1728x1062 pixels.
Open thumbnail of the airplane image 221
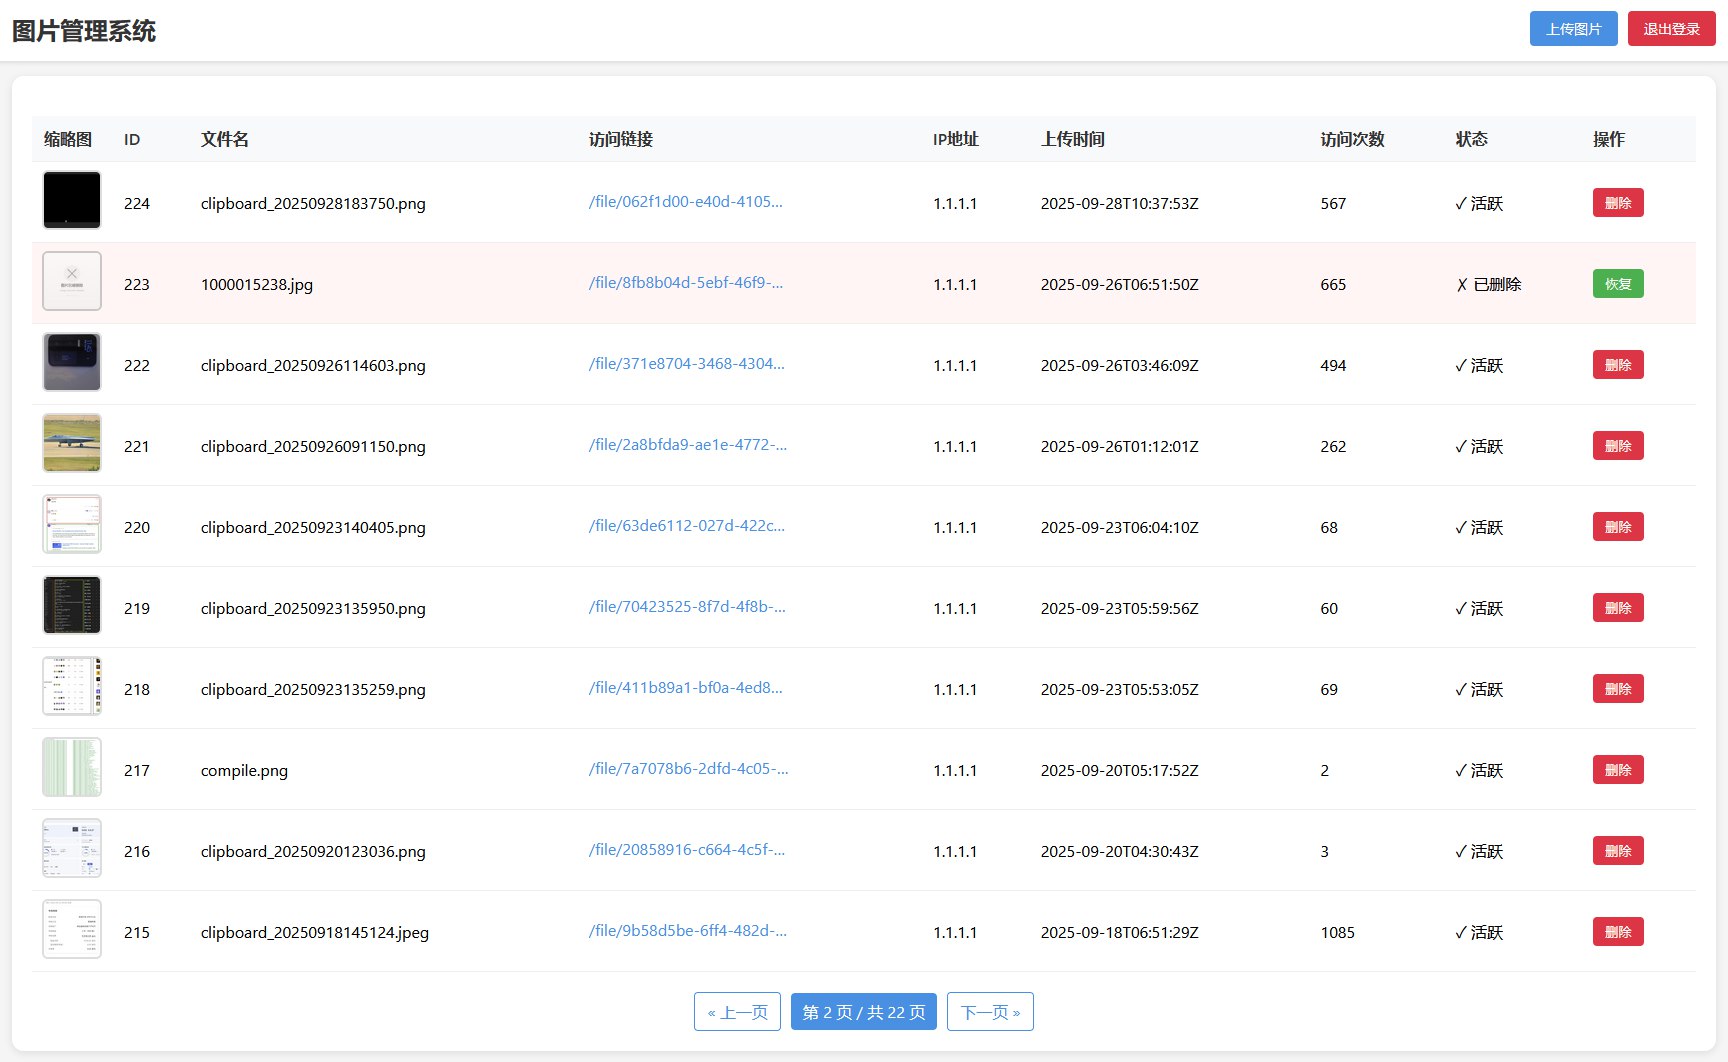click(72, 443)
